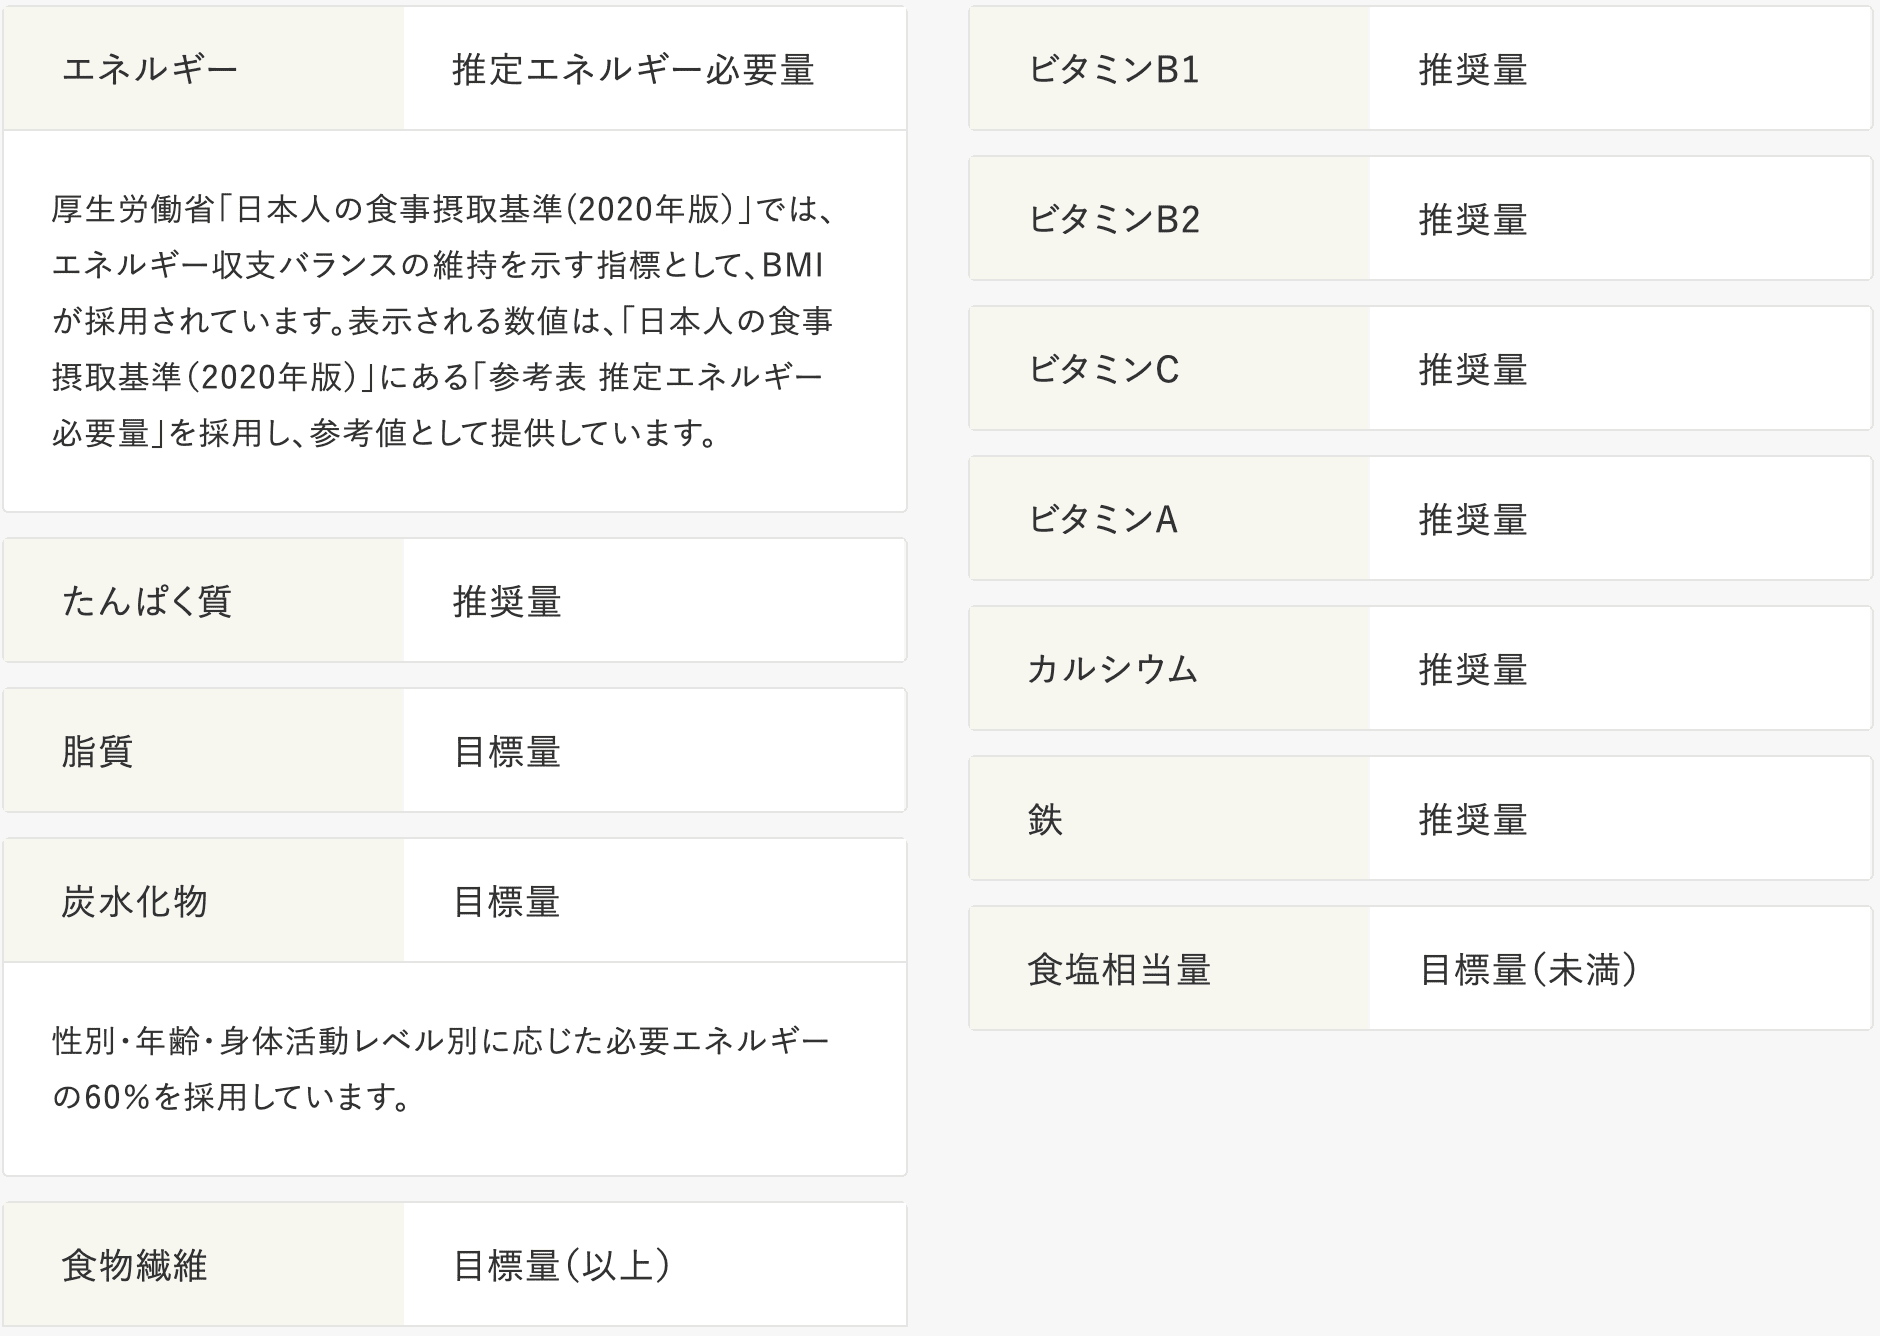The image size is (1880, 1336).
Task: Select the 炭水化物 row label
Action: [x=135, y=901]
